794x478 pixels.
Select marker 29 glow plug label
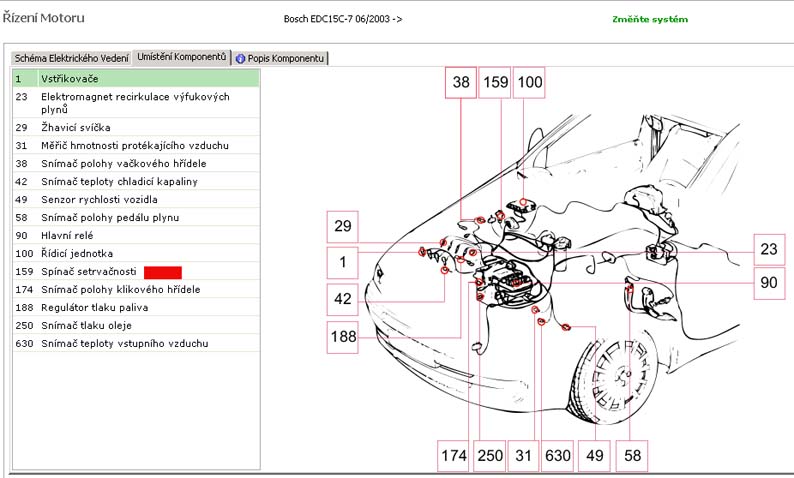tap(343, 227)
